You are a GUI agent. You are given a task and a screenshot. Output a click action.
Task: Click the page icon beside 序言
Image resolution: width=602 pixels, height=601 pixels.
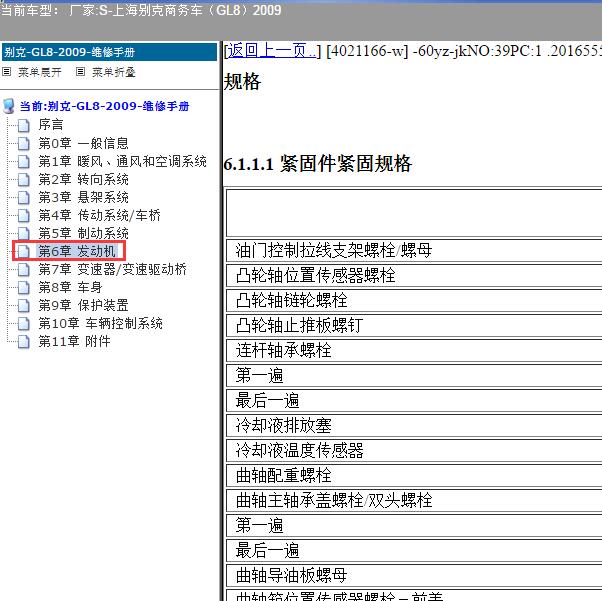23,125
